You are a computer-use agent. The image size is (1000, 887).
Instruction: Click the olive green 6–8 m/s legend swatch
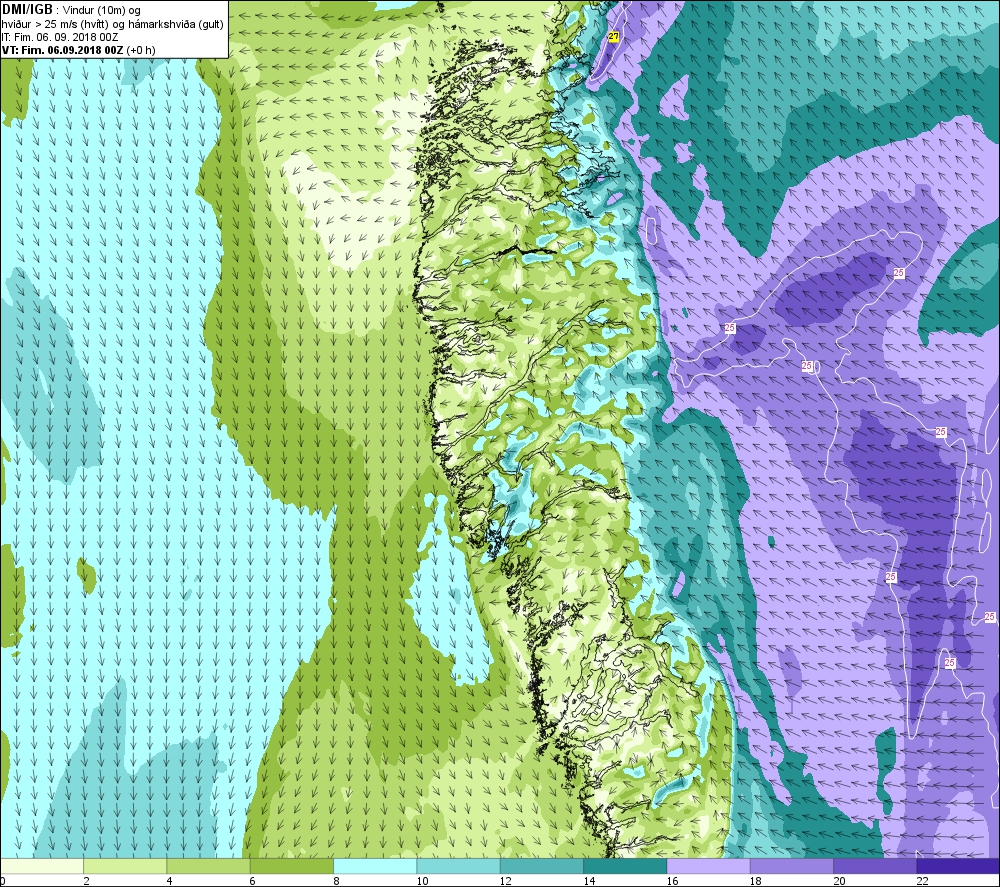291,865
